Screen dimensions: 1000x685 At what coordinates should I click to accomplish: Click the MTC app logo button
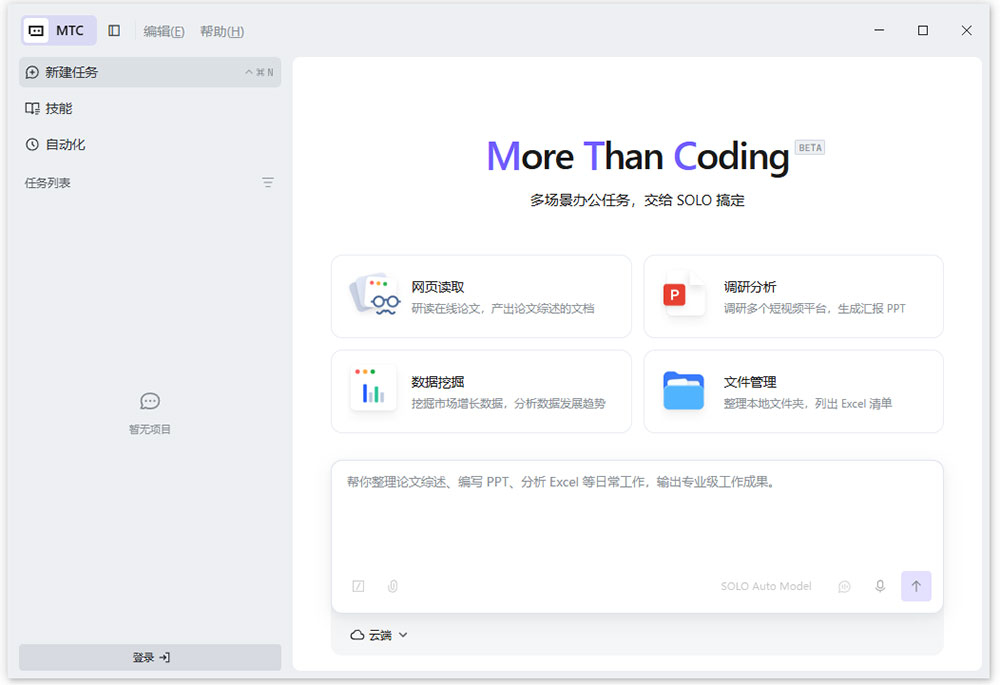(59, 31)
